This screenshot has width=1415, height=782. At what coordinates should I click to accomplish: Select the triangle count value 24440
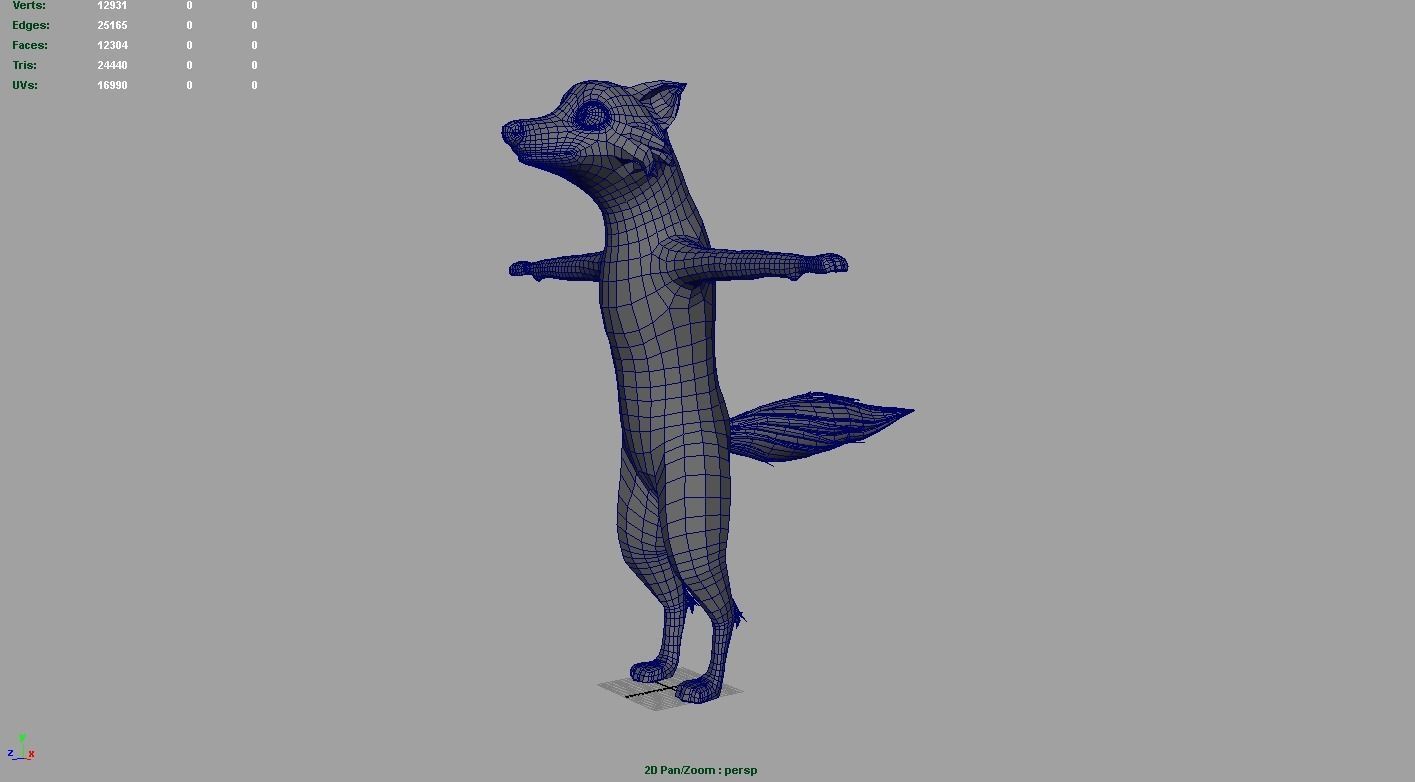pyautogui.click(x=112, y=65)
